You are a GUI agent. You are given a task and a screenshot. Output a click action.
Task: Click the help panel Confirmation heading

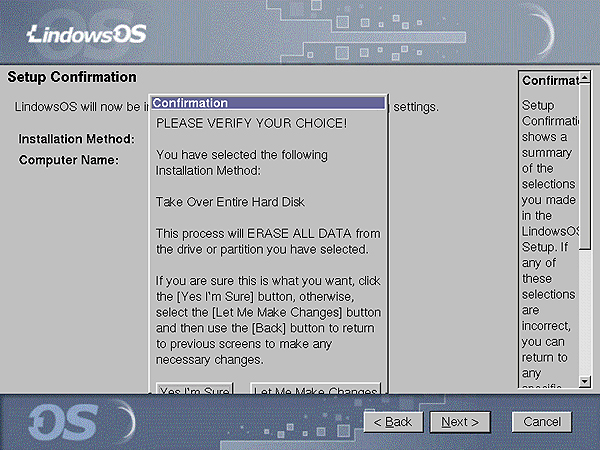[550, 80]
